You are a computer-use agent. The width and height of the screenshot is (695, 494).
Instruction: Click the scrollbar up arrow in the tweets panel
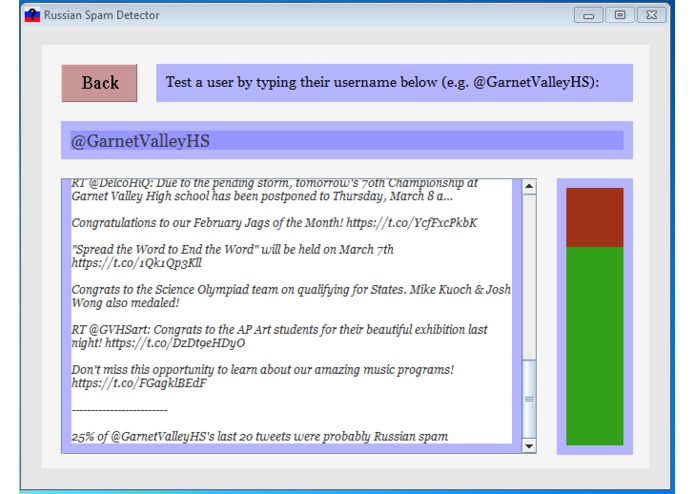[529, 186]
